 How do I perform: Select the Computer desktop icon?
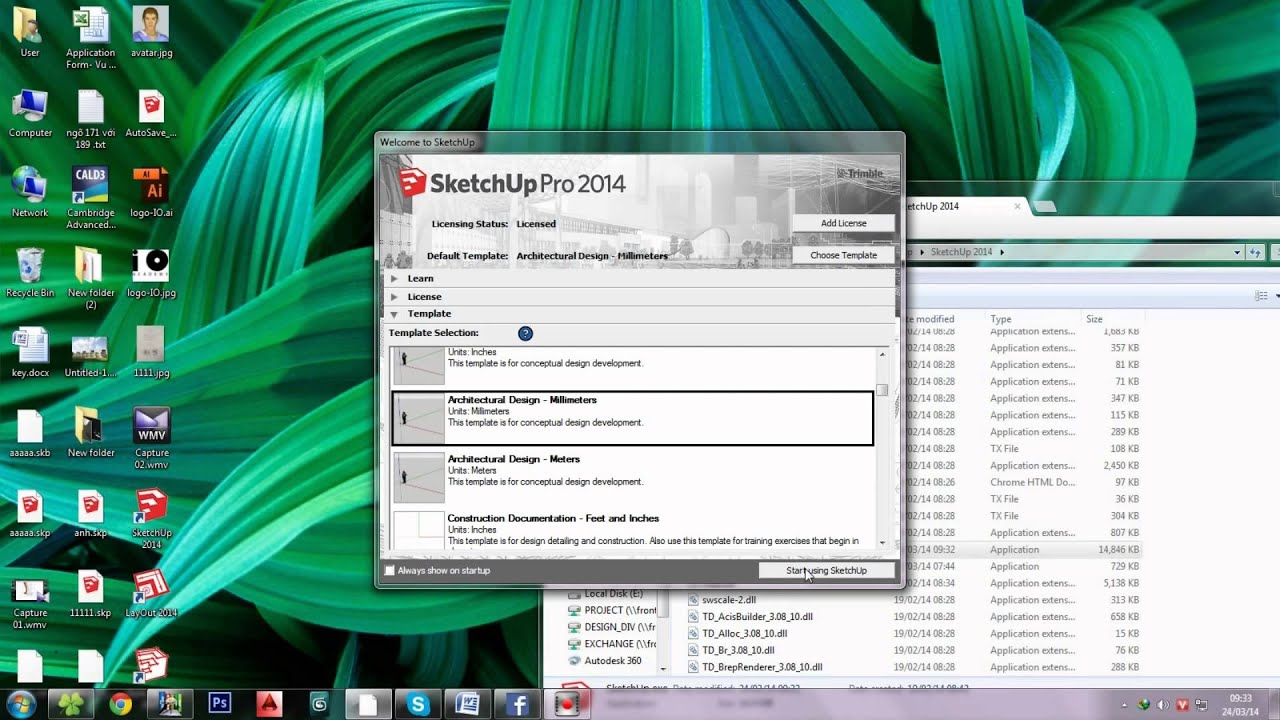[30, 113]
